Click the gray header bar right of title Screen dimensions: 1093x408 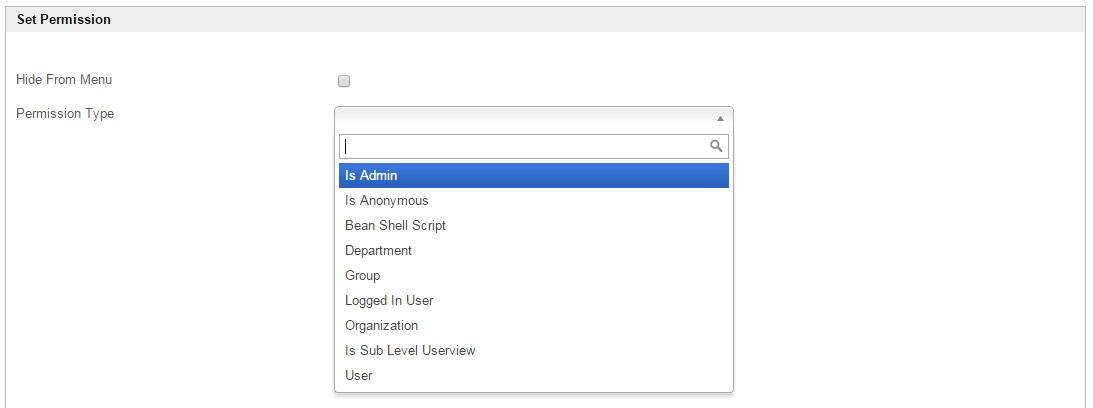600,19
